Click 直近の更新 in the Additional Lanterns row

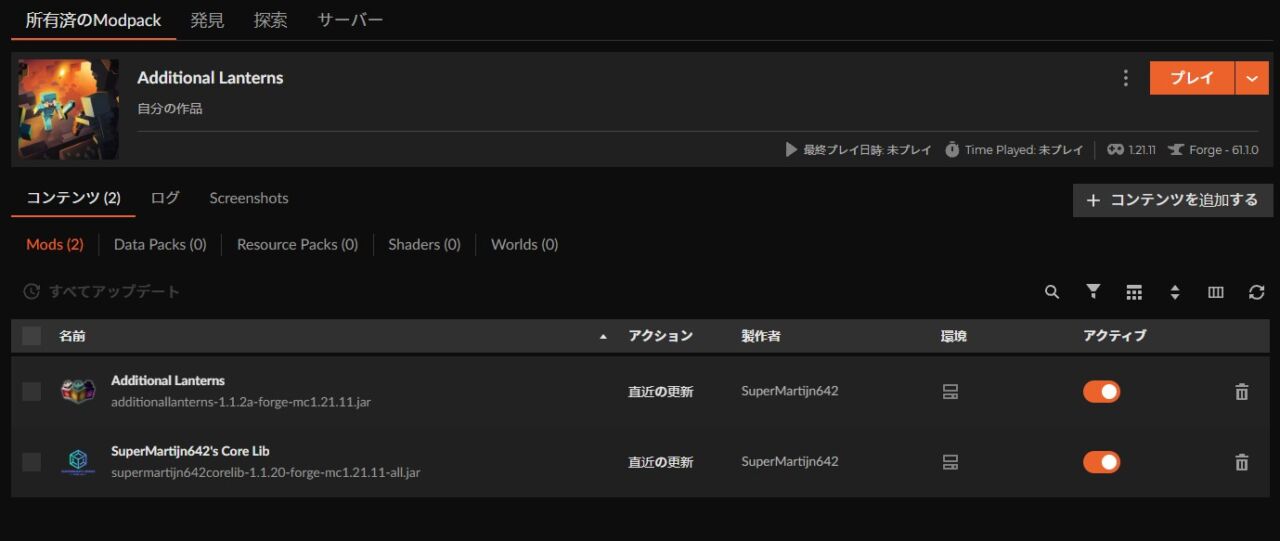(660, 392)
